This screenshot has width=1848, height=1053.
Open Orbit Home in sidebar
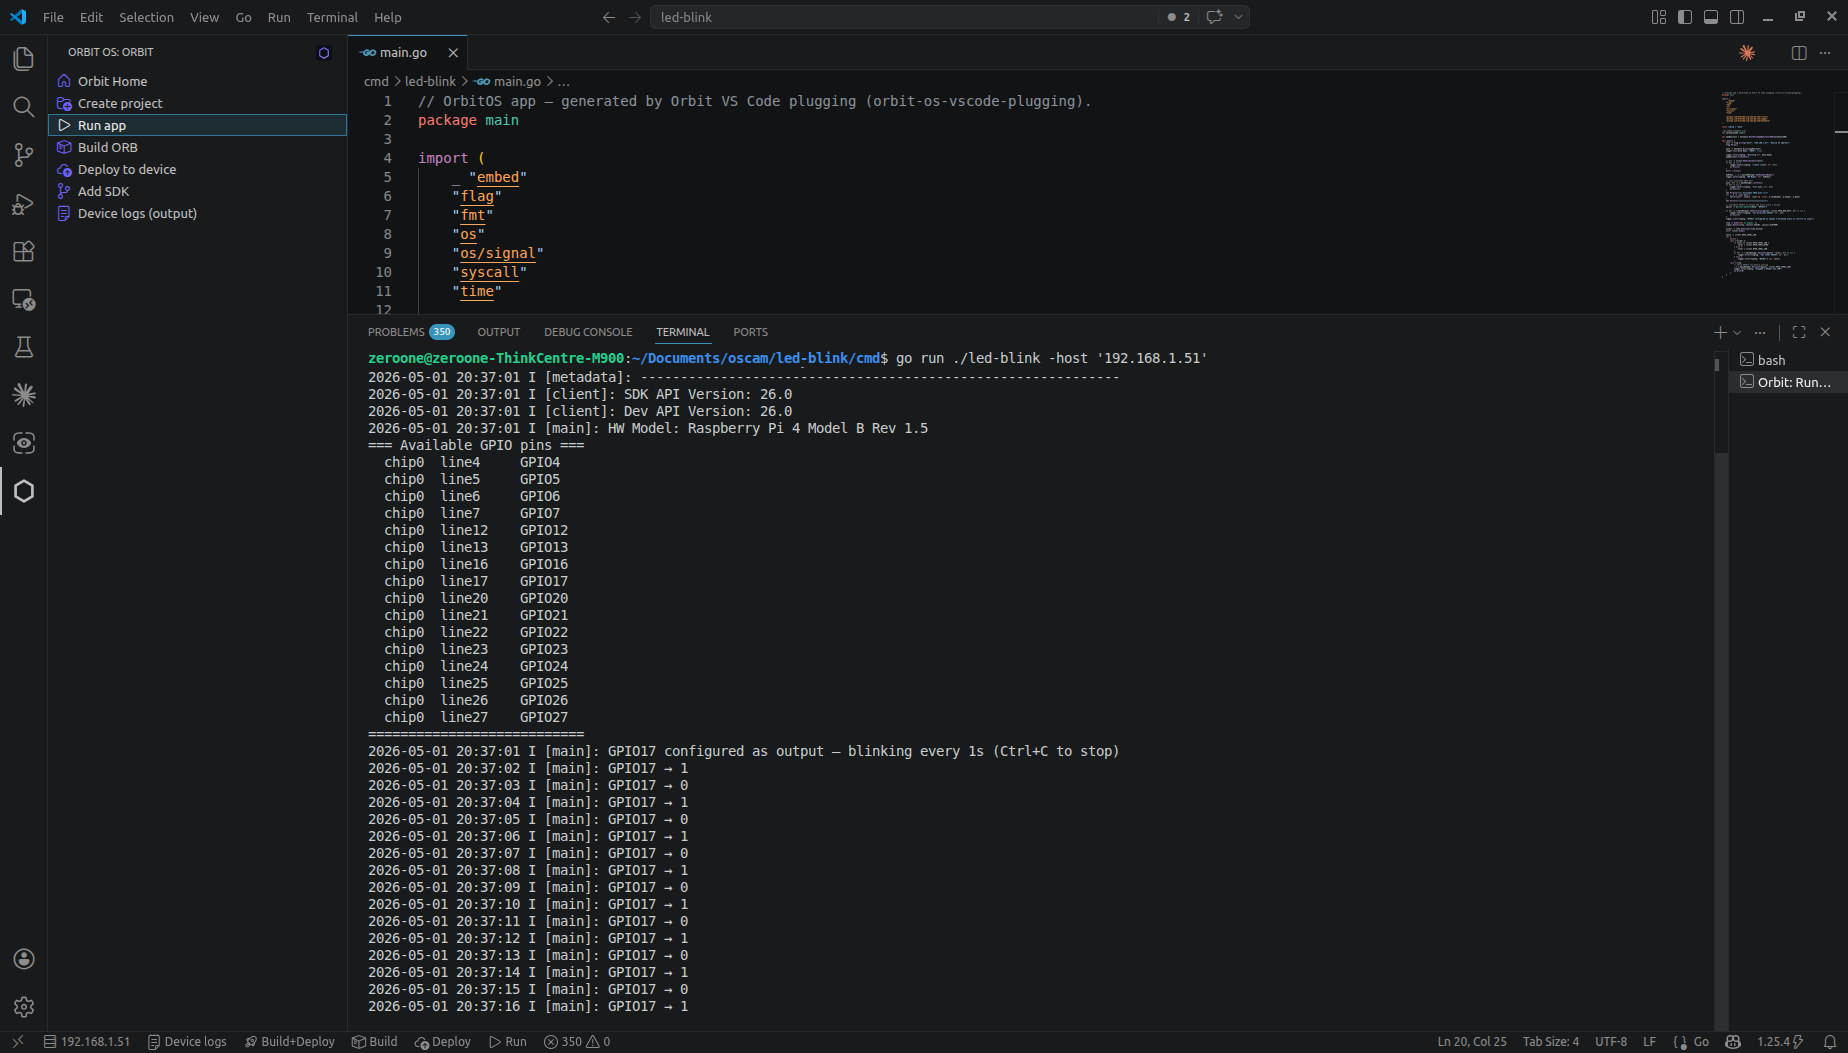197,81
